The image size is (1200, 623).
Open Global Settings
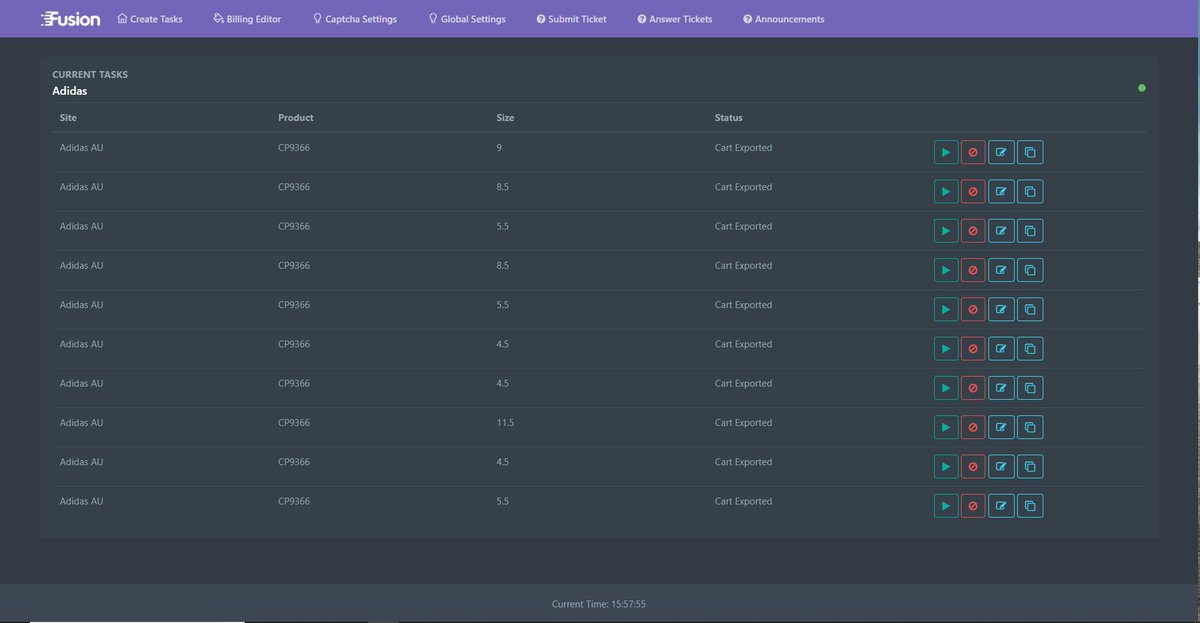(466, 18)
